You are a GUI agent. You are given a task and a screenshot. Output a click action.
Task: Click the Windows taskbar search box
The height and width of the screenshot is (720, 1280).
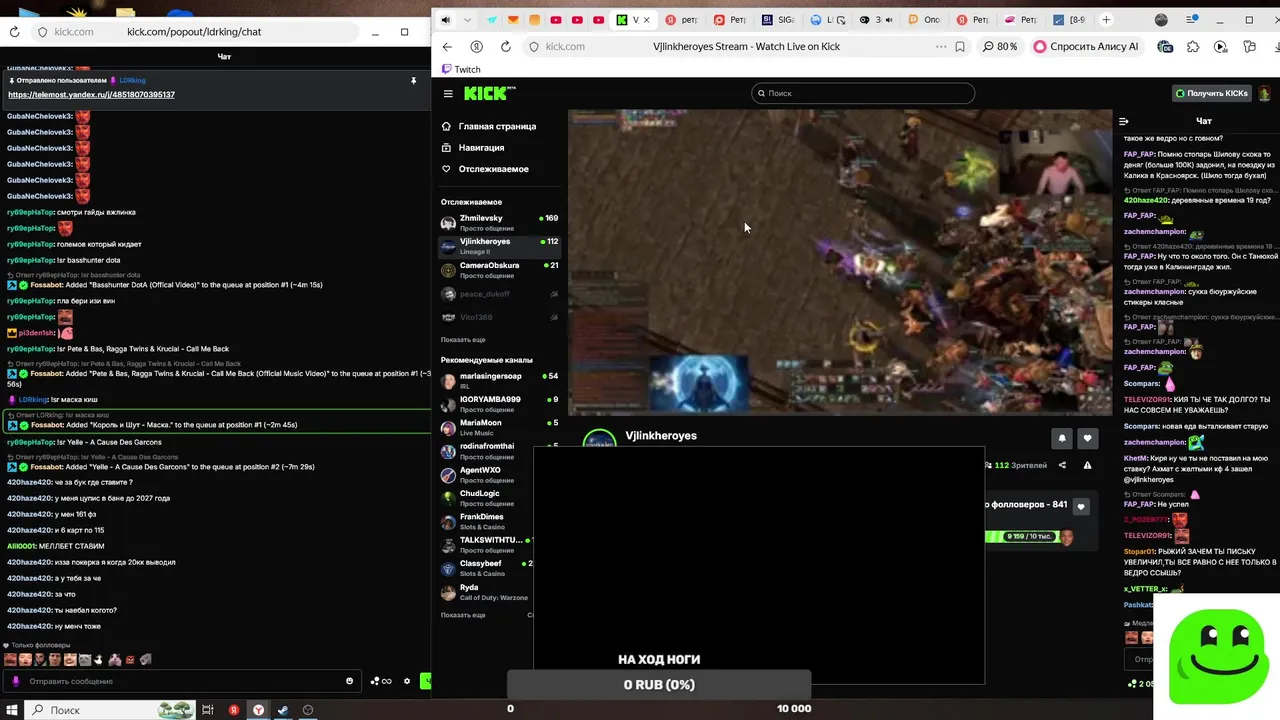pyautogui.click(x=110, y=710)
